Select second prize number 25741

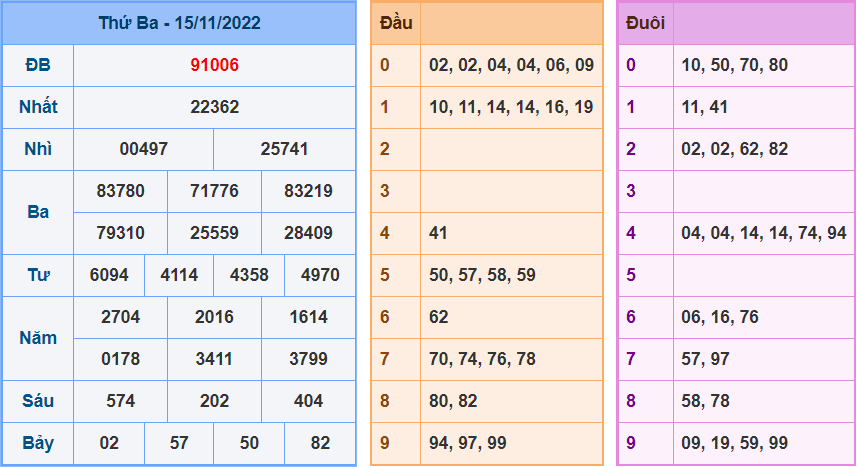coord(284,149)
